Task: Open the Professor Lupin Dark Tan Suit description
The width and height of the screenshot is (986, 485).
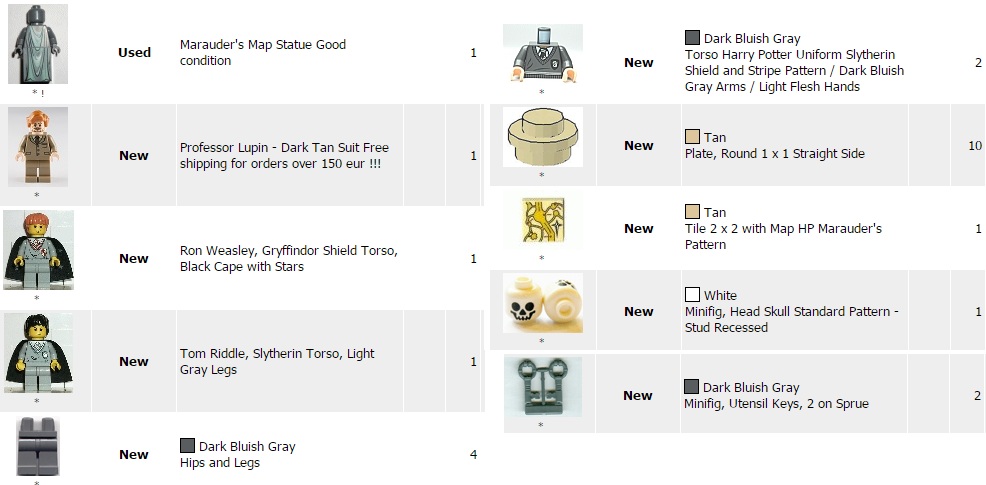Action: 284,156
